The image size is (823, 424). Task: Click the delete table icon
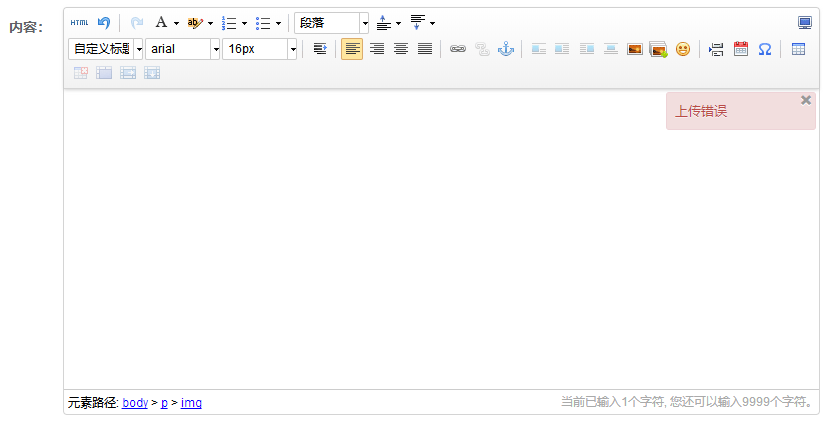point(81,73)
